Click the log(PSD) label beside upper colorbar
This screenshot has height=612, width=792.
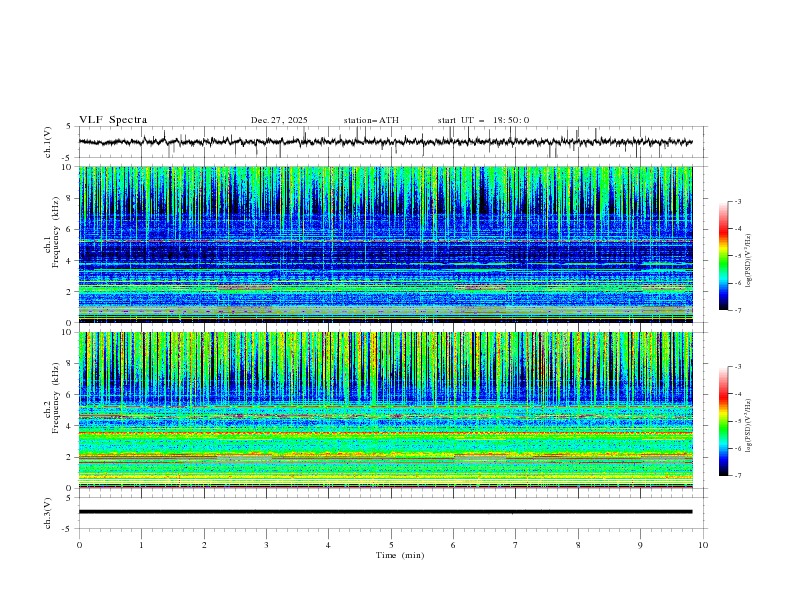749,256
